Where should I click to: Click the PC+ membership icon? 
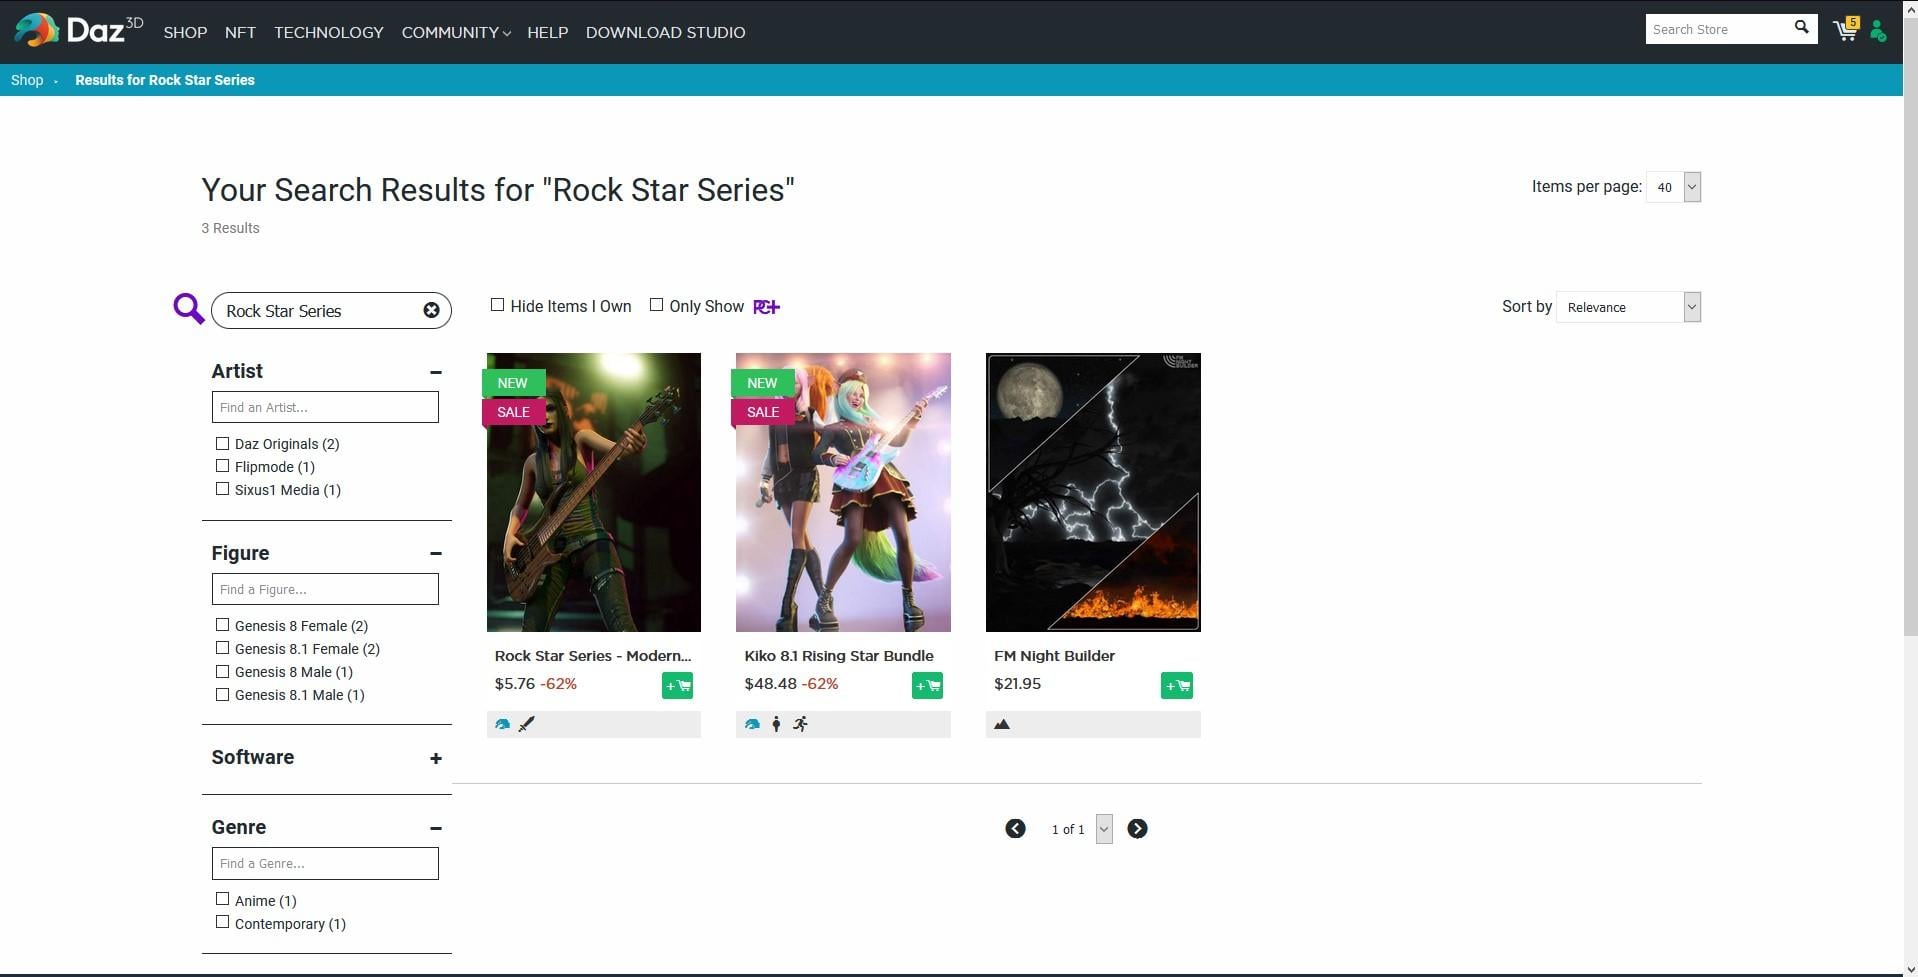[x=766, y=307]
